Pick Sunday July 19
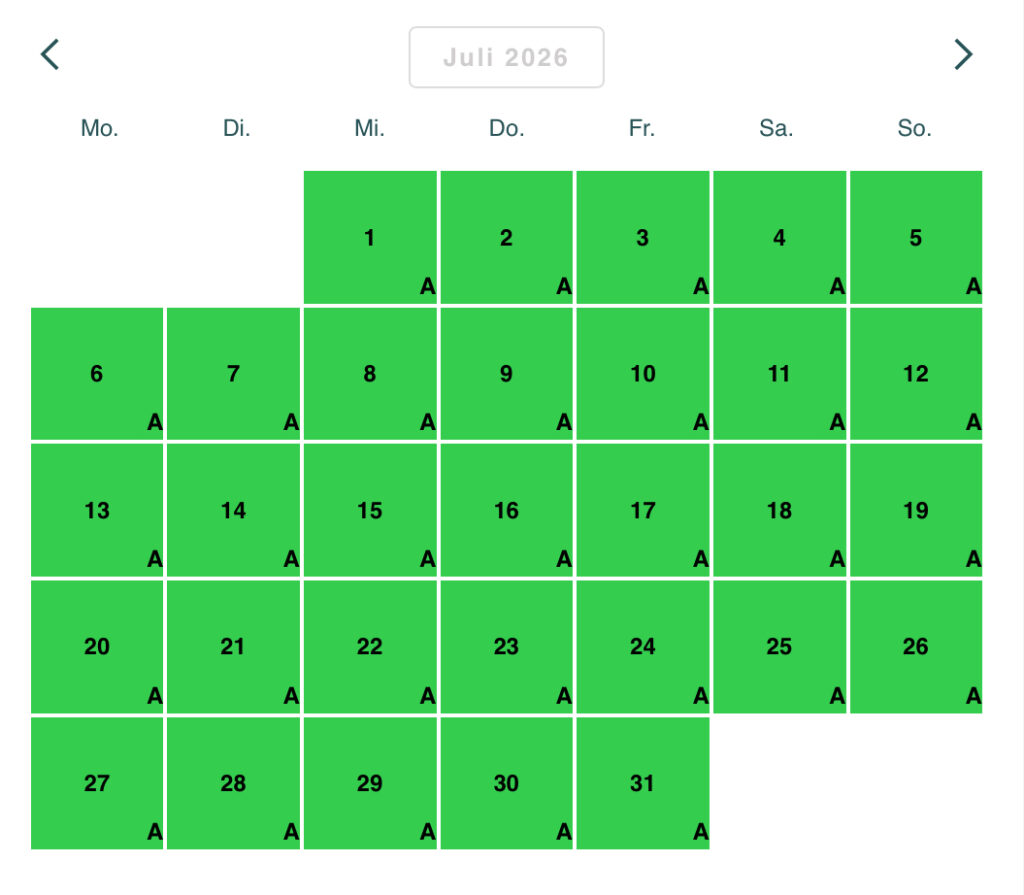The height and width of the screenshot is (895, 1024). pos(915,510)
